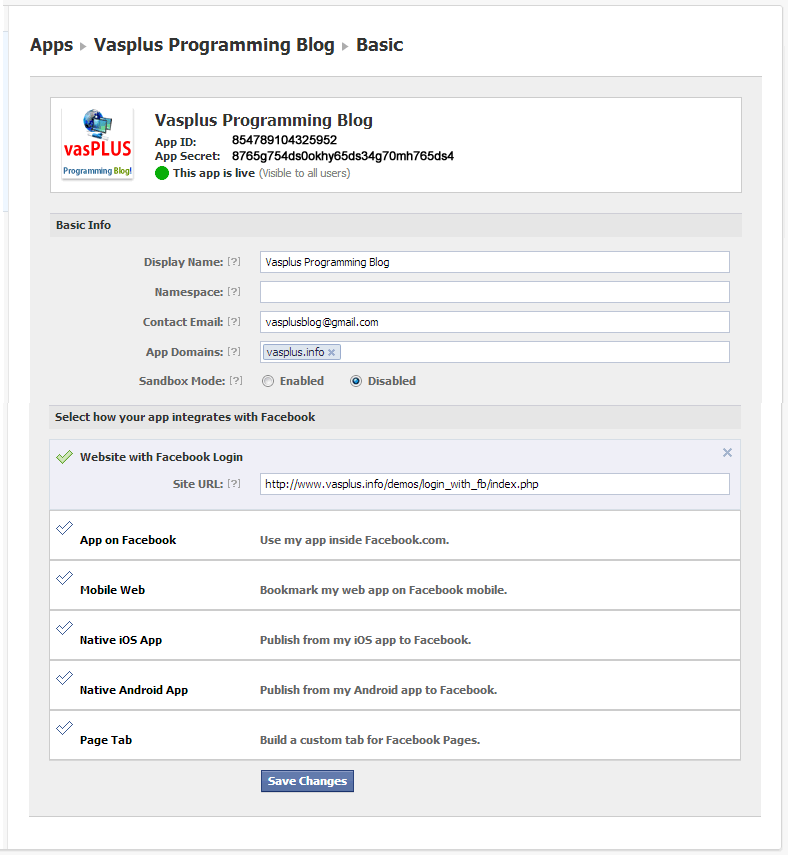Click '(Visible to all users)' text
This screenshot has width=788, height=855.
coord(304,173)
